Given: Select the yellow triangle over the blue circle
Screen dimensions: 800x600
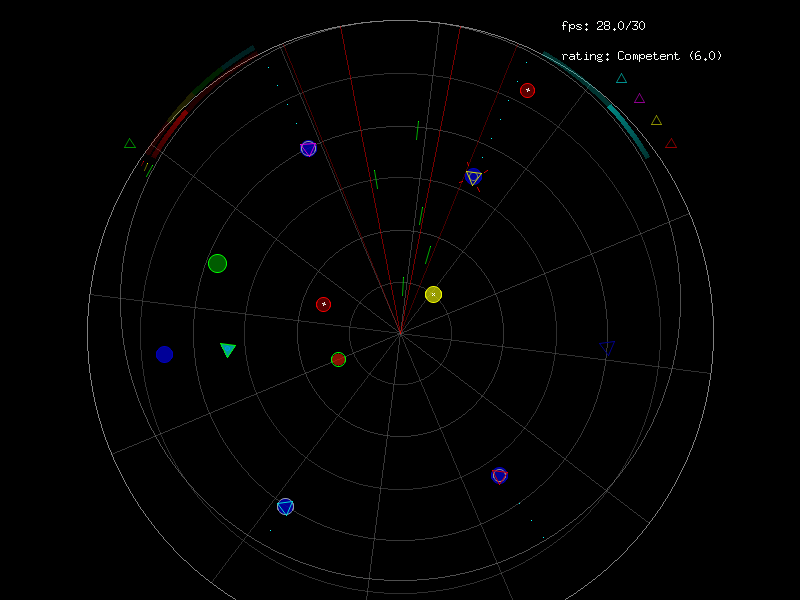Looking at the screenshot, I should [x=474, y=178].
